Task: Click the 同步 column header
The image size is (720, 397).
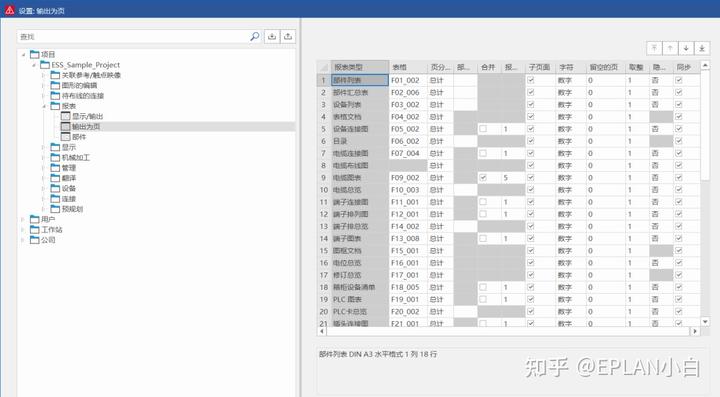Action: tap(686, 67)
